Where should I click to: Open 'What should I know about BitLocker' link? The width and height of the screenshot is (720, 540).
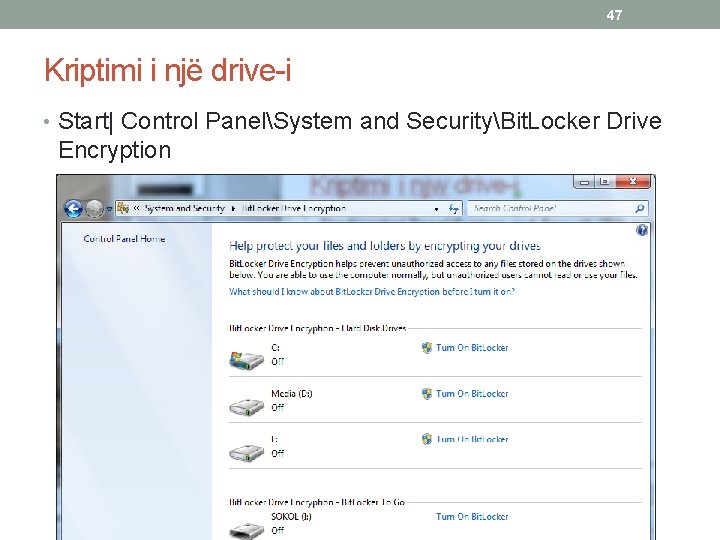[372, 292]
